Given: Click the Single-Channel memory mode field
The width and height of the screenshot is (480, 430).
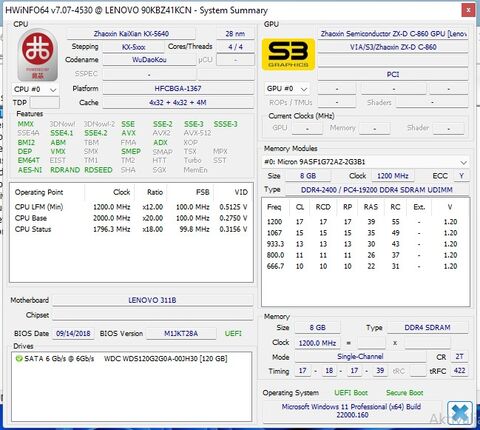Looking at the screenshot, I should [360, 357].
